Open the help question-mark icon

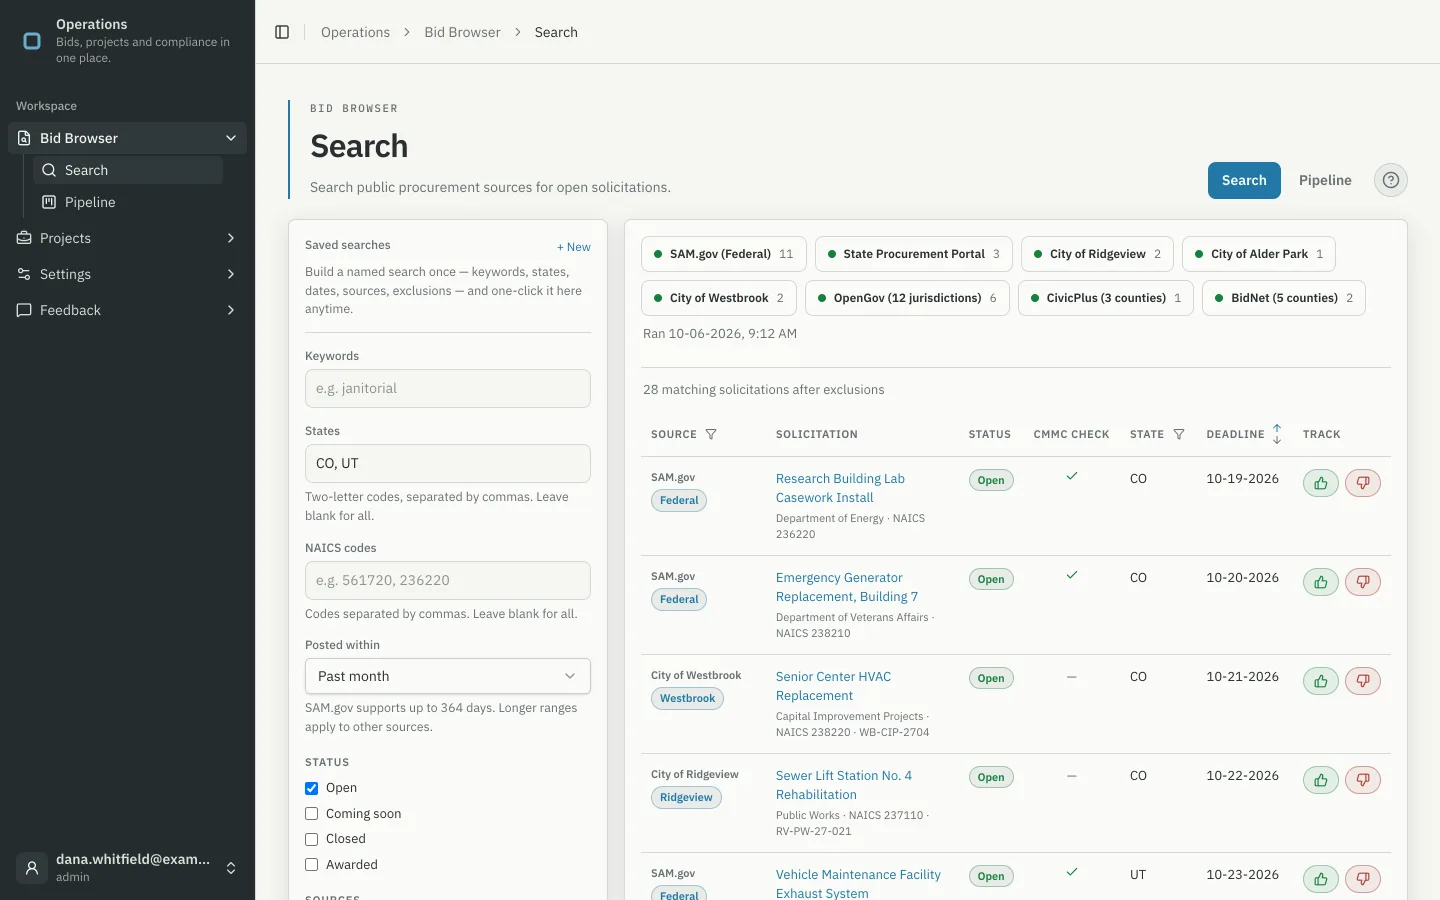tap(1391, 180)
